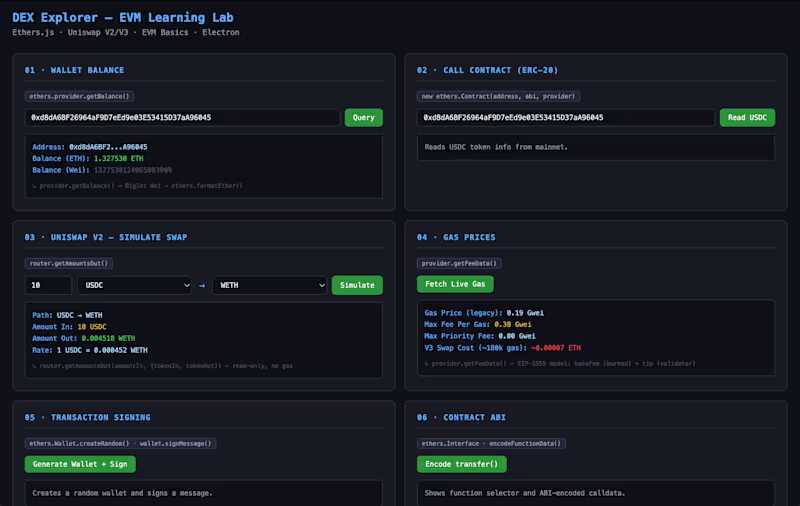Click the DEX Explorer — EVM Learning Lab title

123,17
